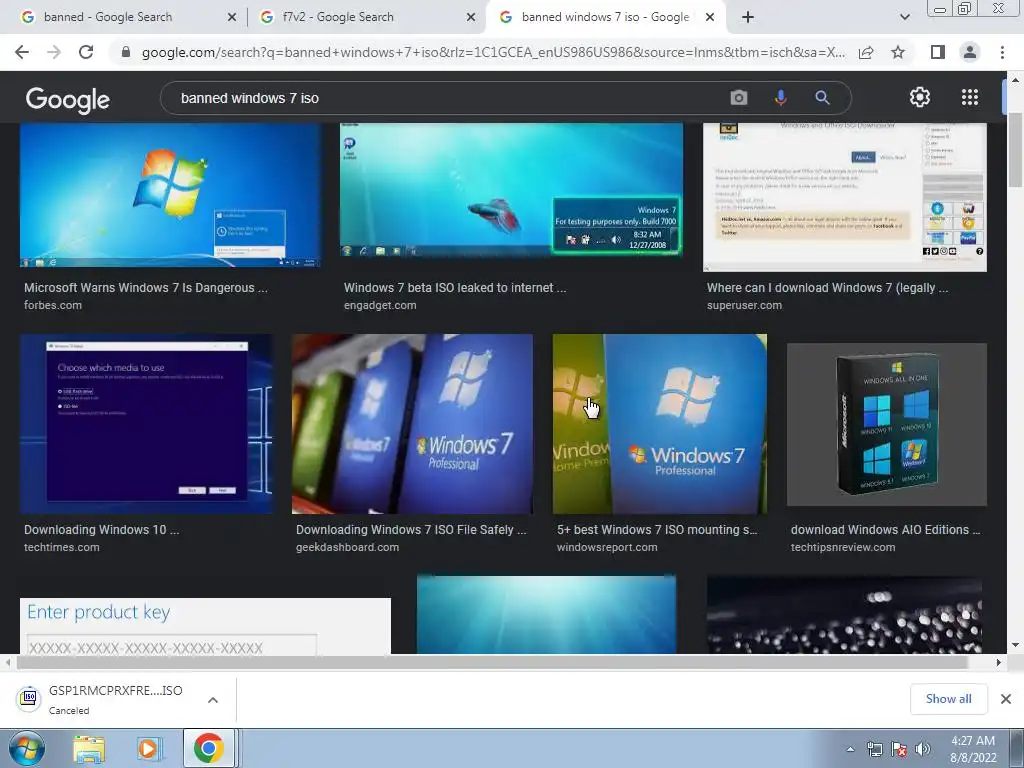Show hidden tray icons arrow

click(850, 749)
